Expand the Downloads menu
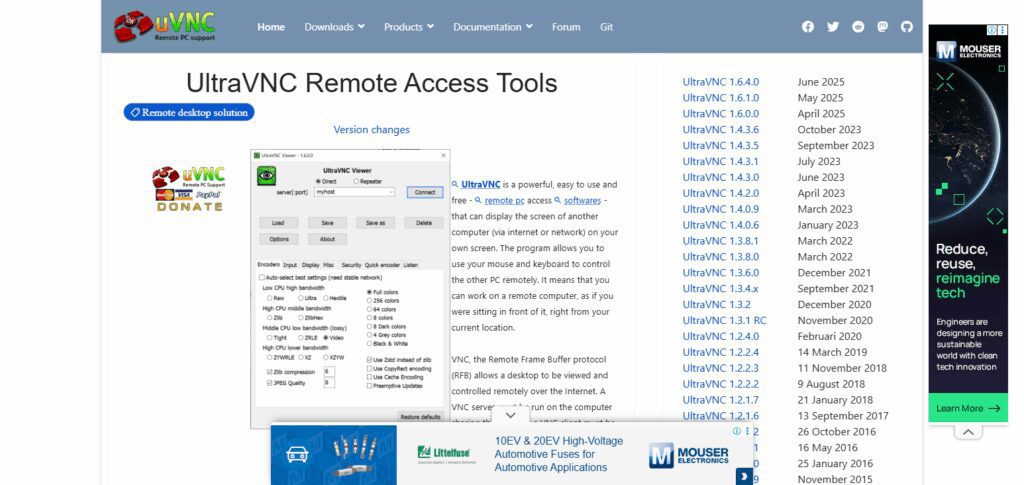The height and width of the screenshot is (485, 1024). pyautogui.click(x=334, y=27)
